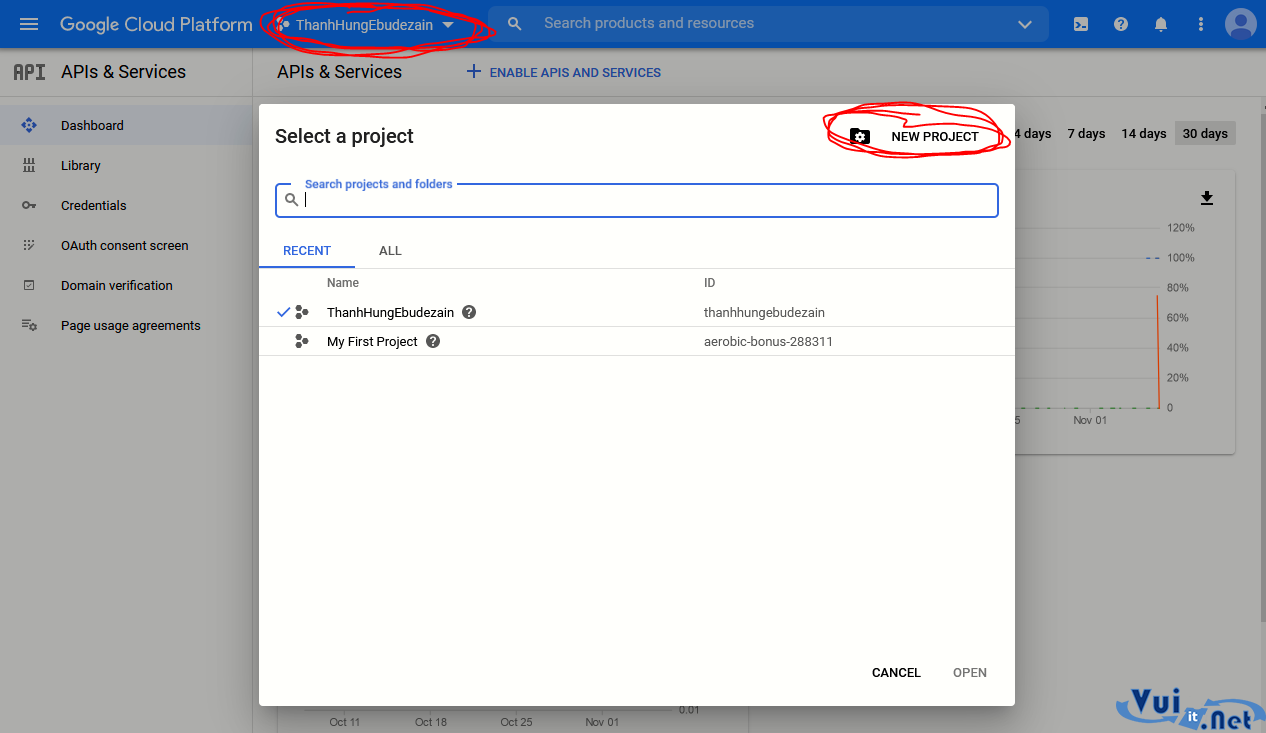
Task: Click the Google Cloud Platform logo text
Action: 156,25
